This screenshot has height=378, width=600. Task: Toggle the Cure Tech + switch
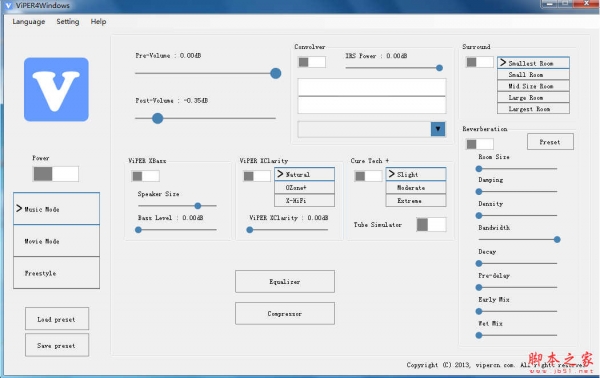point(368,176)
